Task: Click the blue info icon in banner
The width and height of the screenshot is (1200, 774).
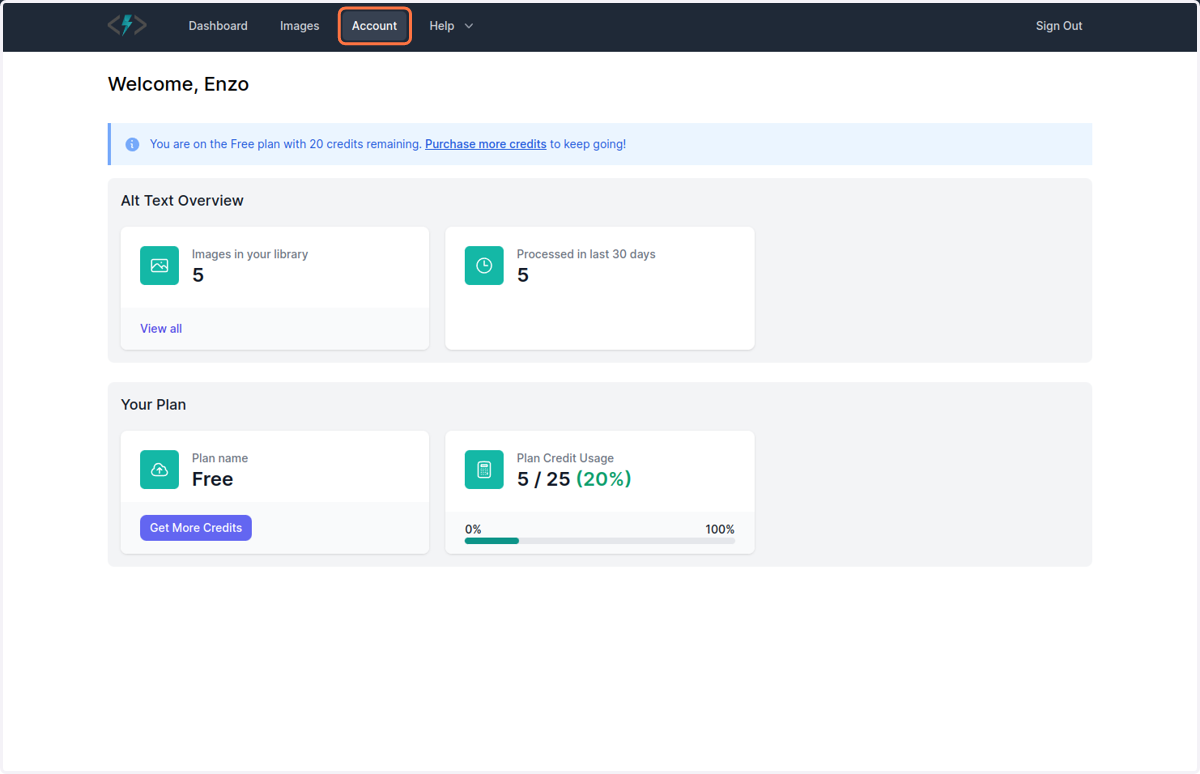Action: (x=132, y=144)
